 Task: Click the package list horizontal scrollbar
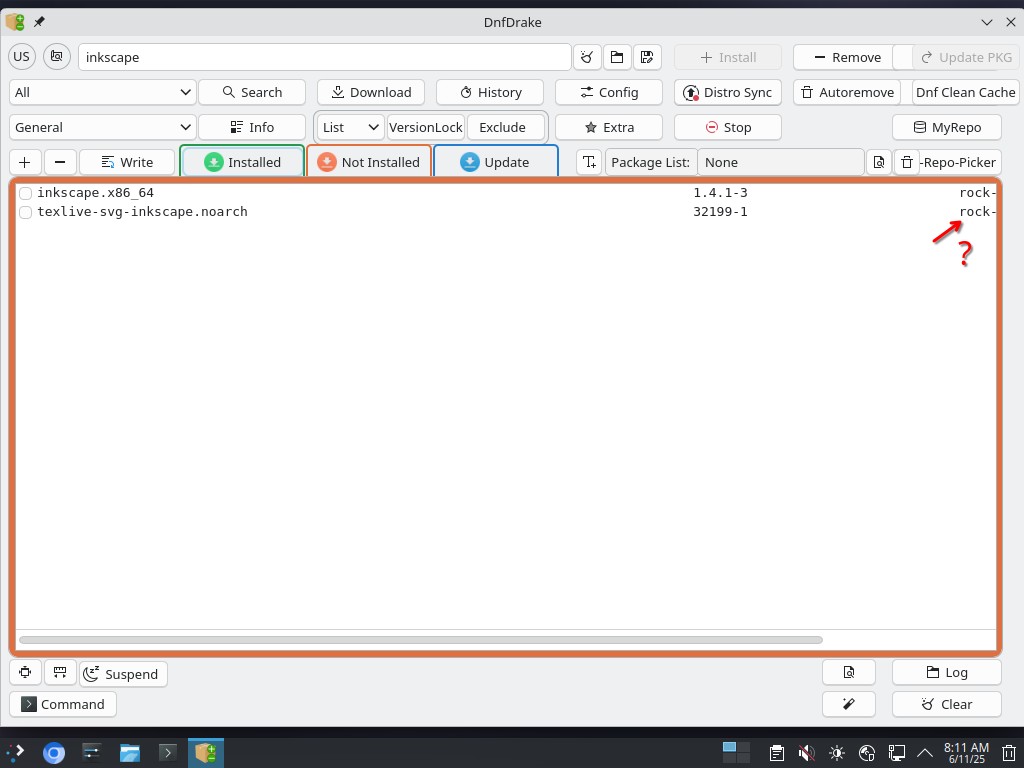coord(421,640)
